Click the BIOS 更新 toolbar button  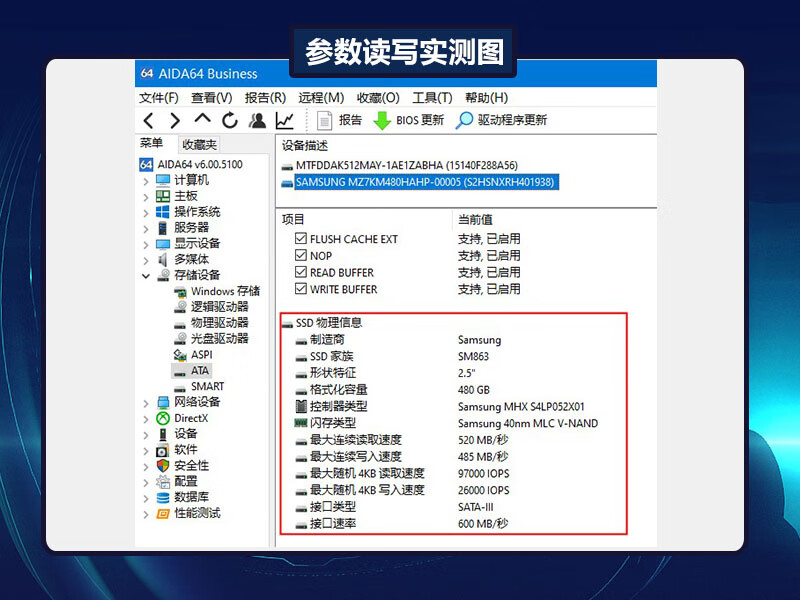(x=409, y=120)
